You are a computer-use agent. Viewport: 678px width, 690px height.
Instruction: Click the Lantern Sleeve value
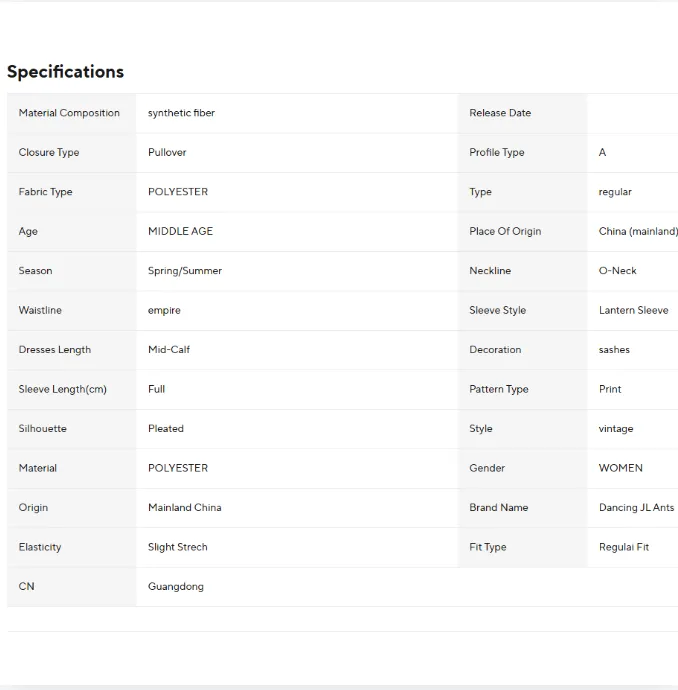[634, 310]
